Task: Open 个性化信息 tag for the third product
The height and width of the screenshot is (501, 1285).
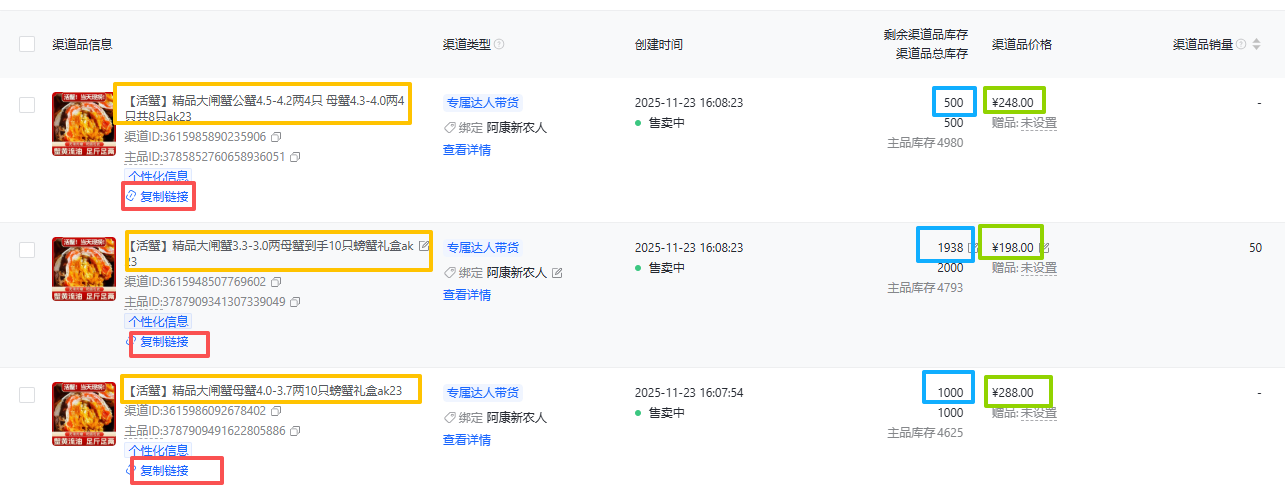Action: click(158, 451)
